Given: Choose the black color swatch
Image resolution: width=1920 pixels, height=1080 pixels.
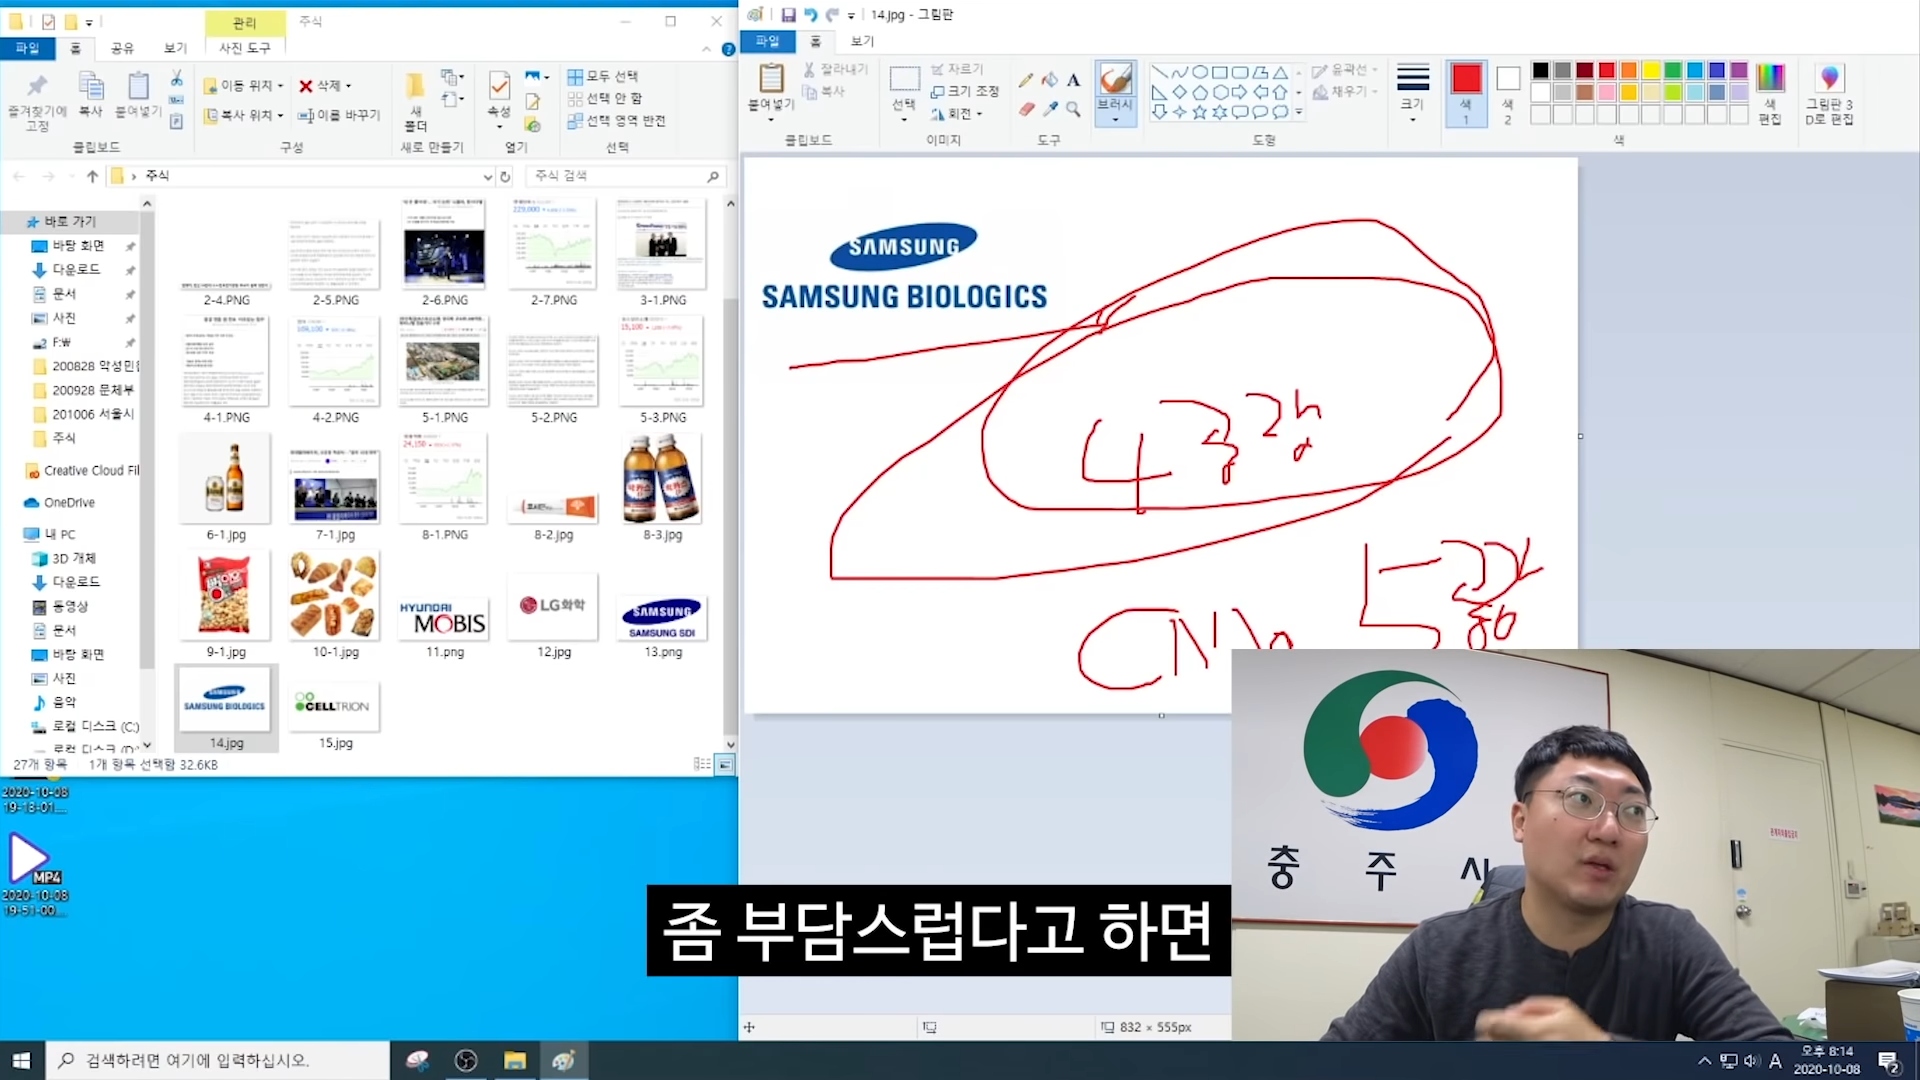Looking at the screenshot, I should (1540, 70).
